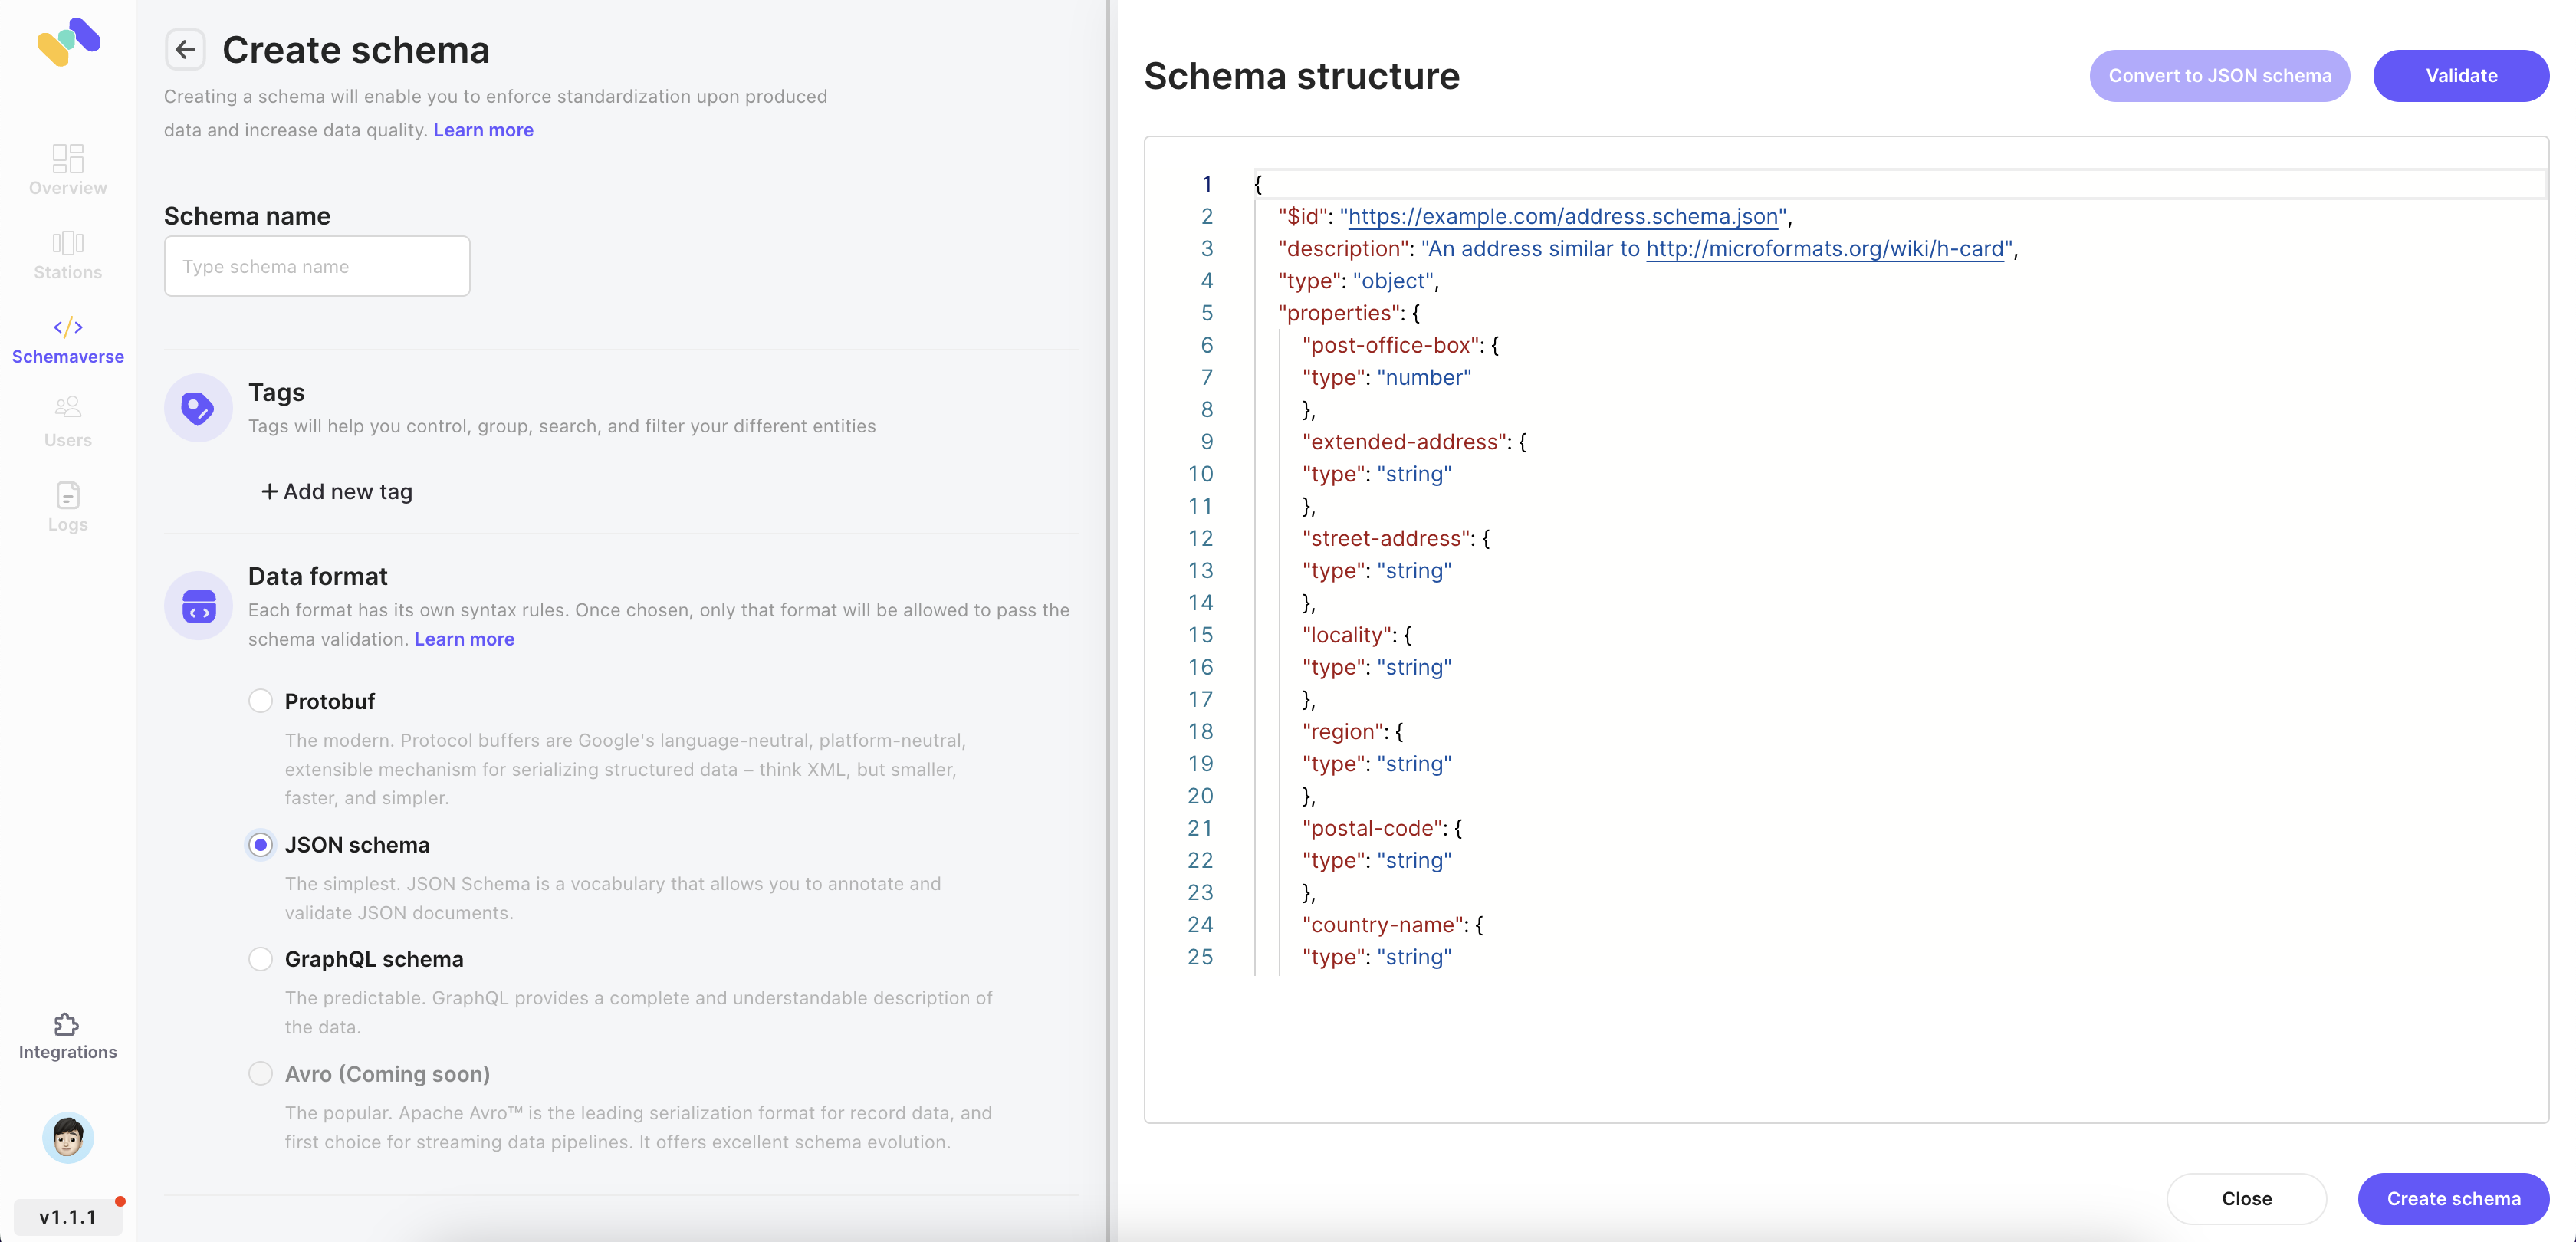Click Create schema to save
The height and width of the screenshot is (1242, 2576).
click(x=2453, y=1199)
